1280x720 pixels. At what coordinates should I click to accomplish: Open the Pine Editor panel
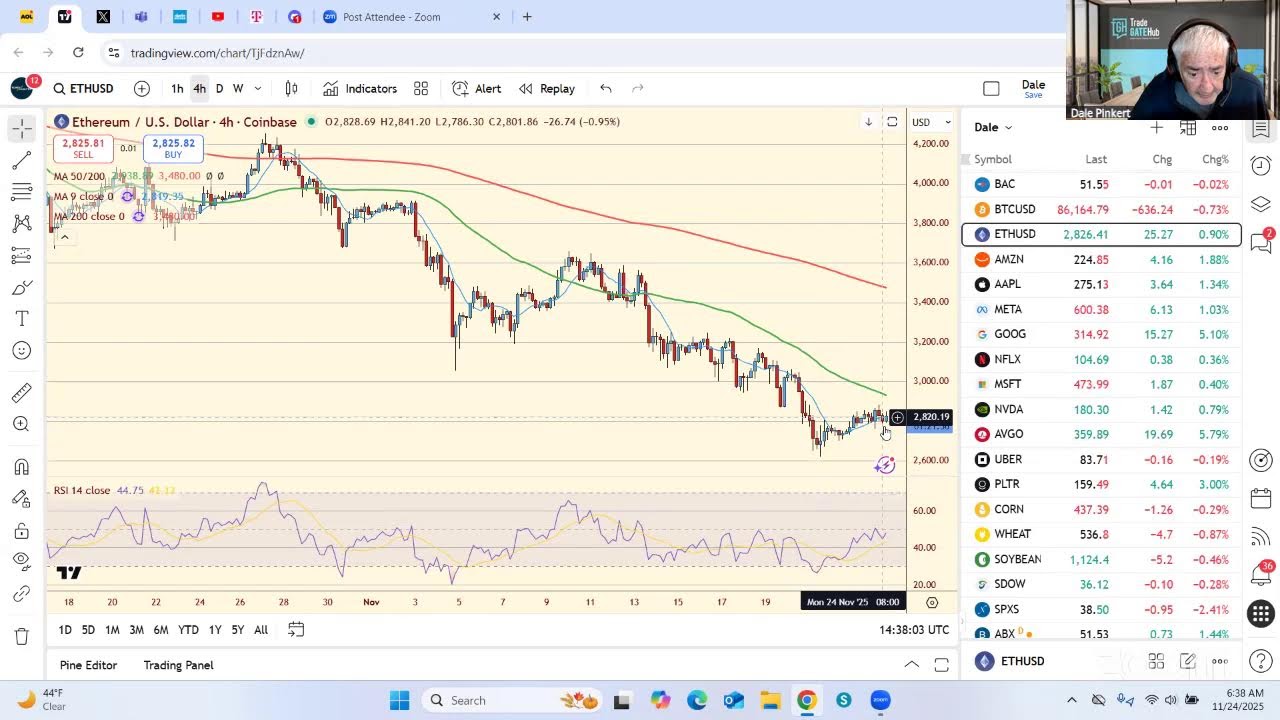click(x=88, y=665)
